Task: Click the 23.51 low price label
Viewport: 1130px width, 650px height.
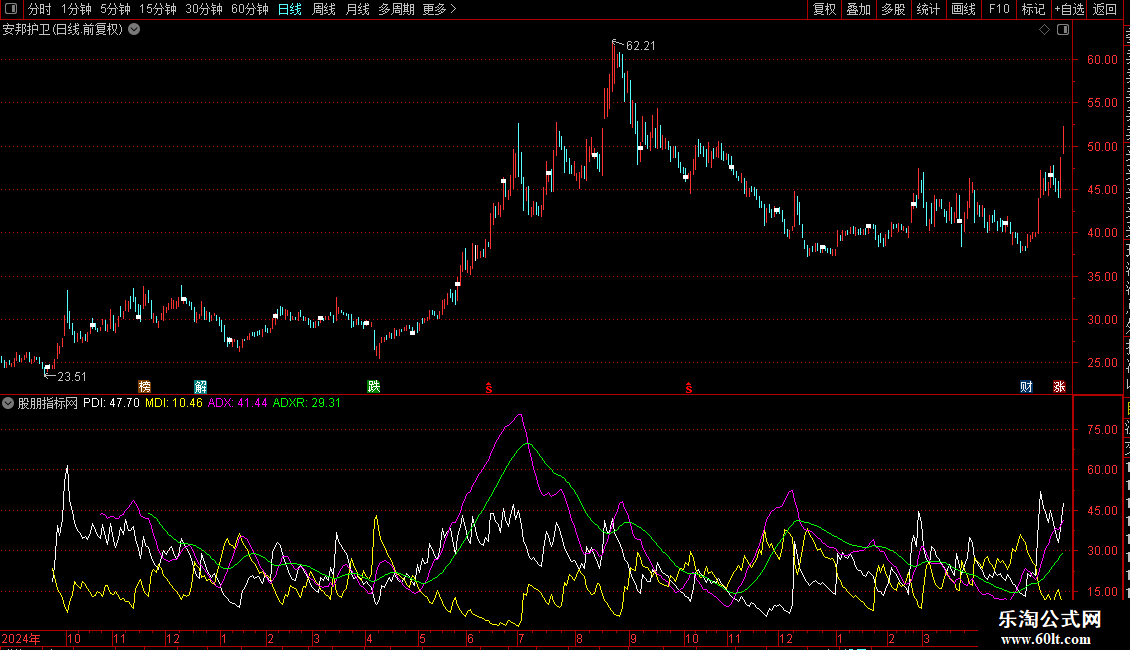Action: tap(71, 377)
